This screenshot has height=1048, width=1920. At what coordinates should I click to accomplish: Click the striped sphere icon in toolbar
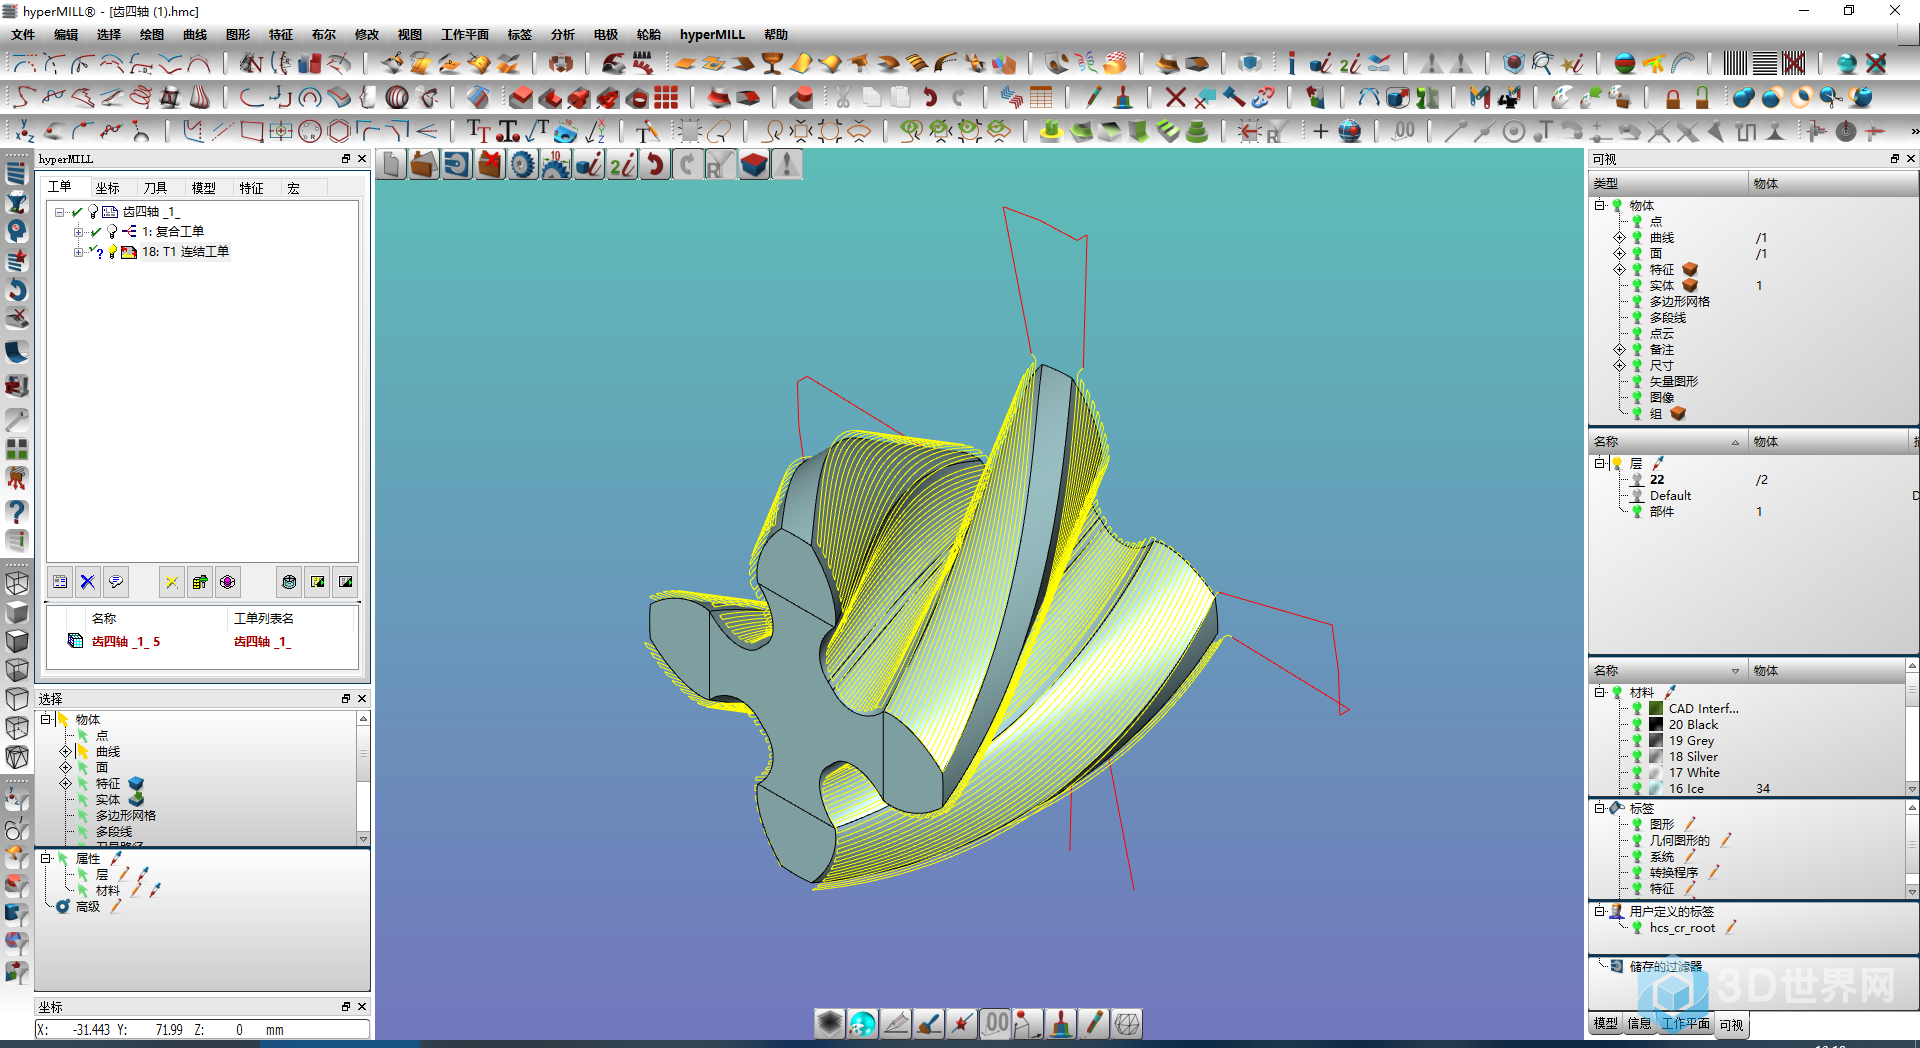pyautogui.click(x=397, y=97)
